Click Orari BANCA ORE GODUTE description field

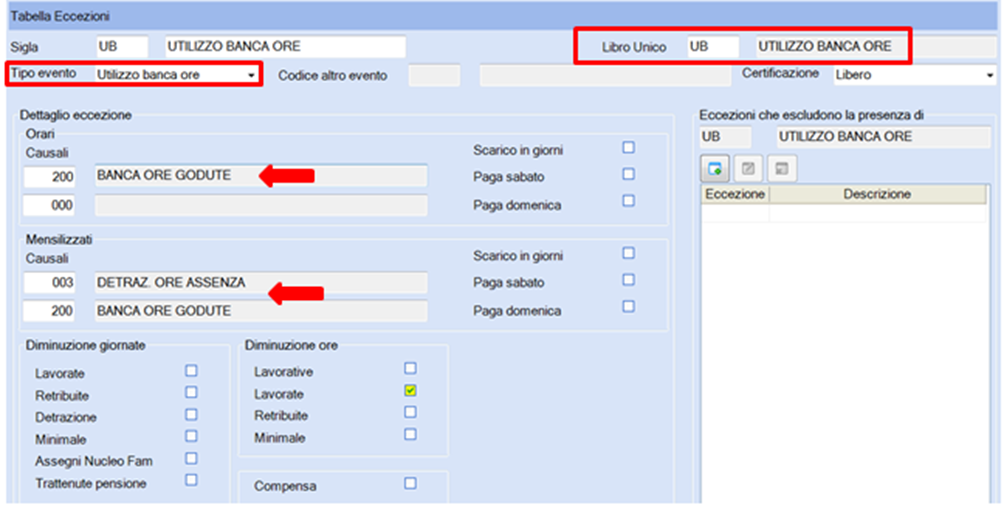click(x=261, y=176)
